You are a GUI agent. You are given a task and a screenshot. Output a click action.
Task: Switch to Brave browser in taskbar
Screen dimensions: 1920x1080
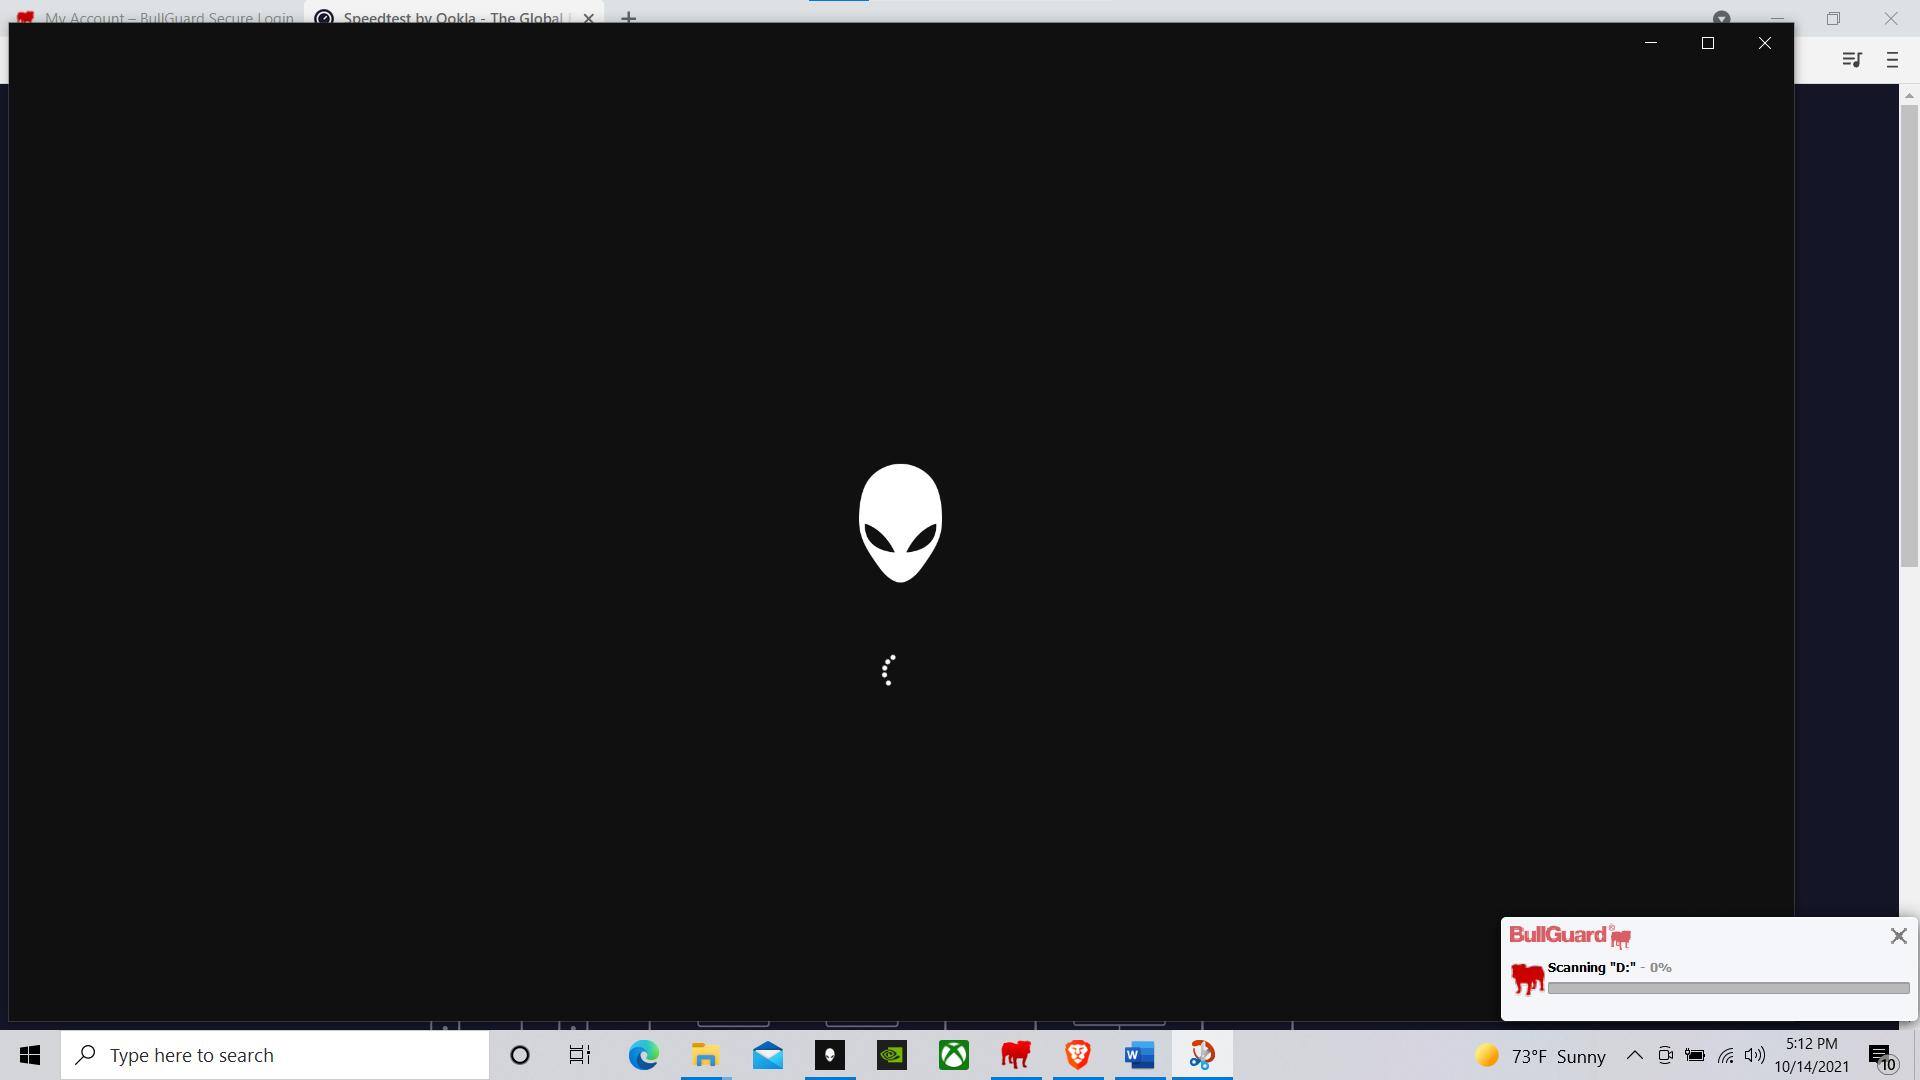[x=1078, y=1055]
